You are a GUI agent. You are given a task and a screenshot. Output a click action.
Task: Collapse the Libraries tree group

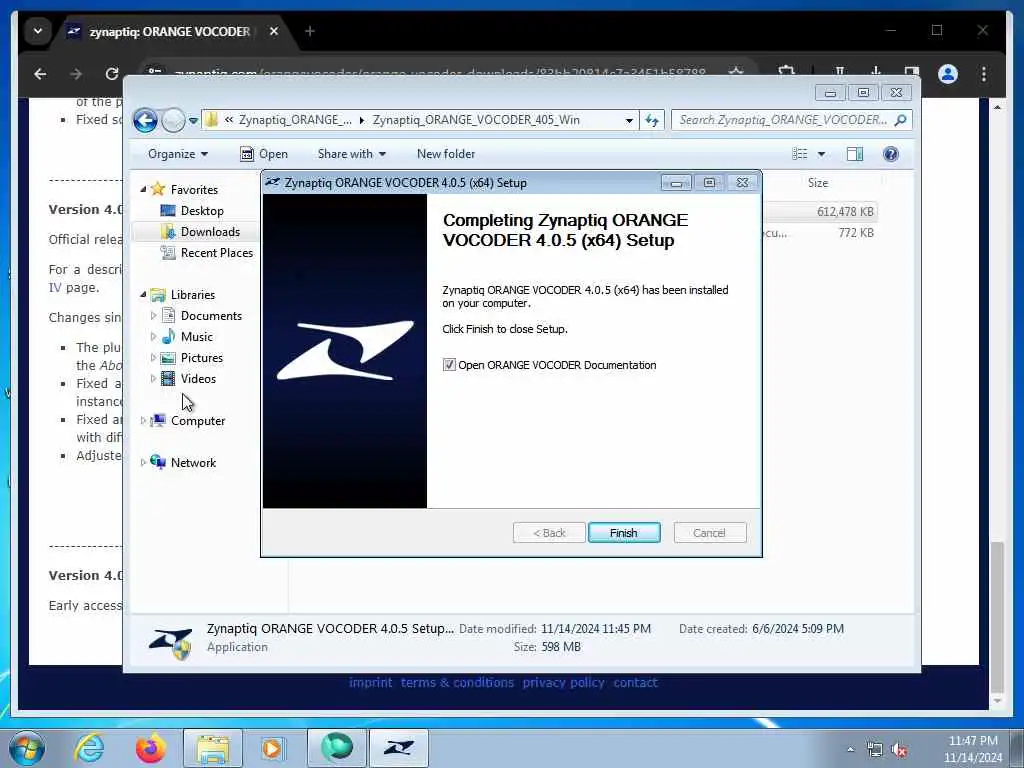[143, 295]
